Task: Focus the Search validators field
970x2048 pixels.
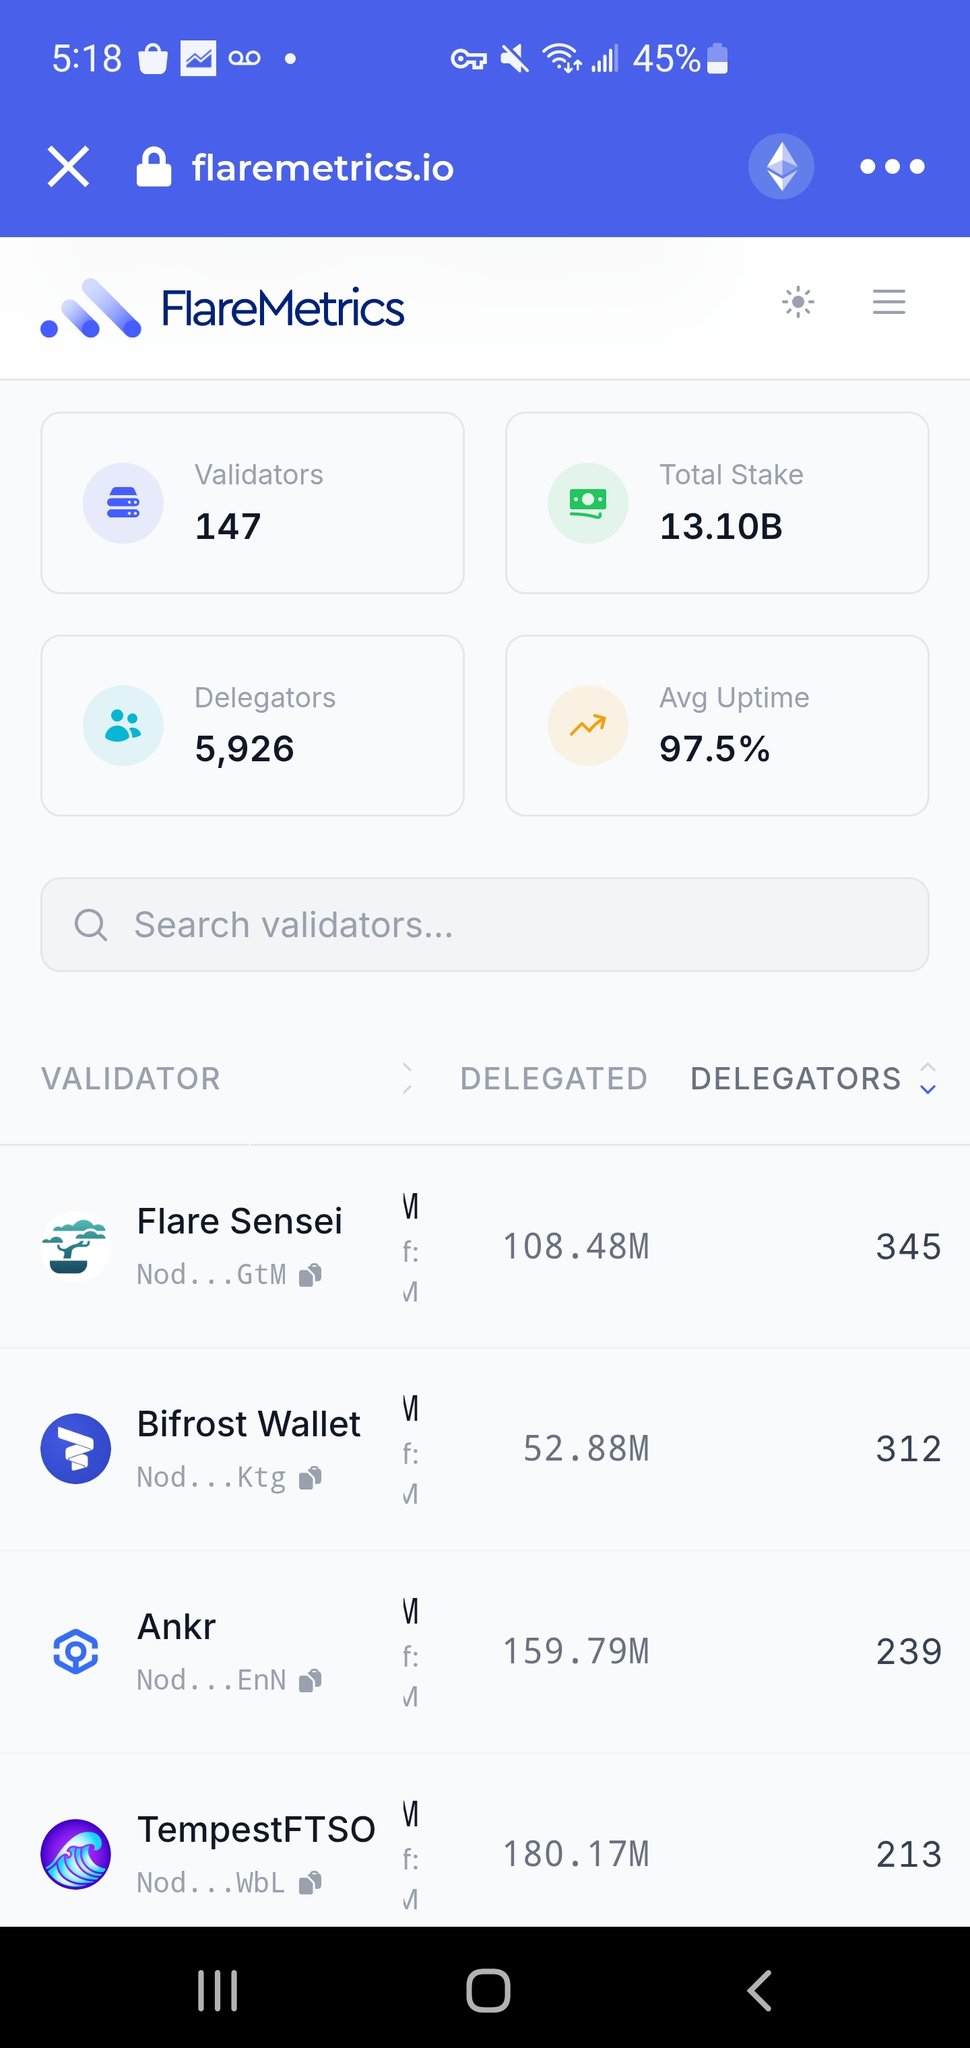Action: pos(485,925)
